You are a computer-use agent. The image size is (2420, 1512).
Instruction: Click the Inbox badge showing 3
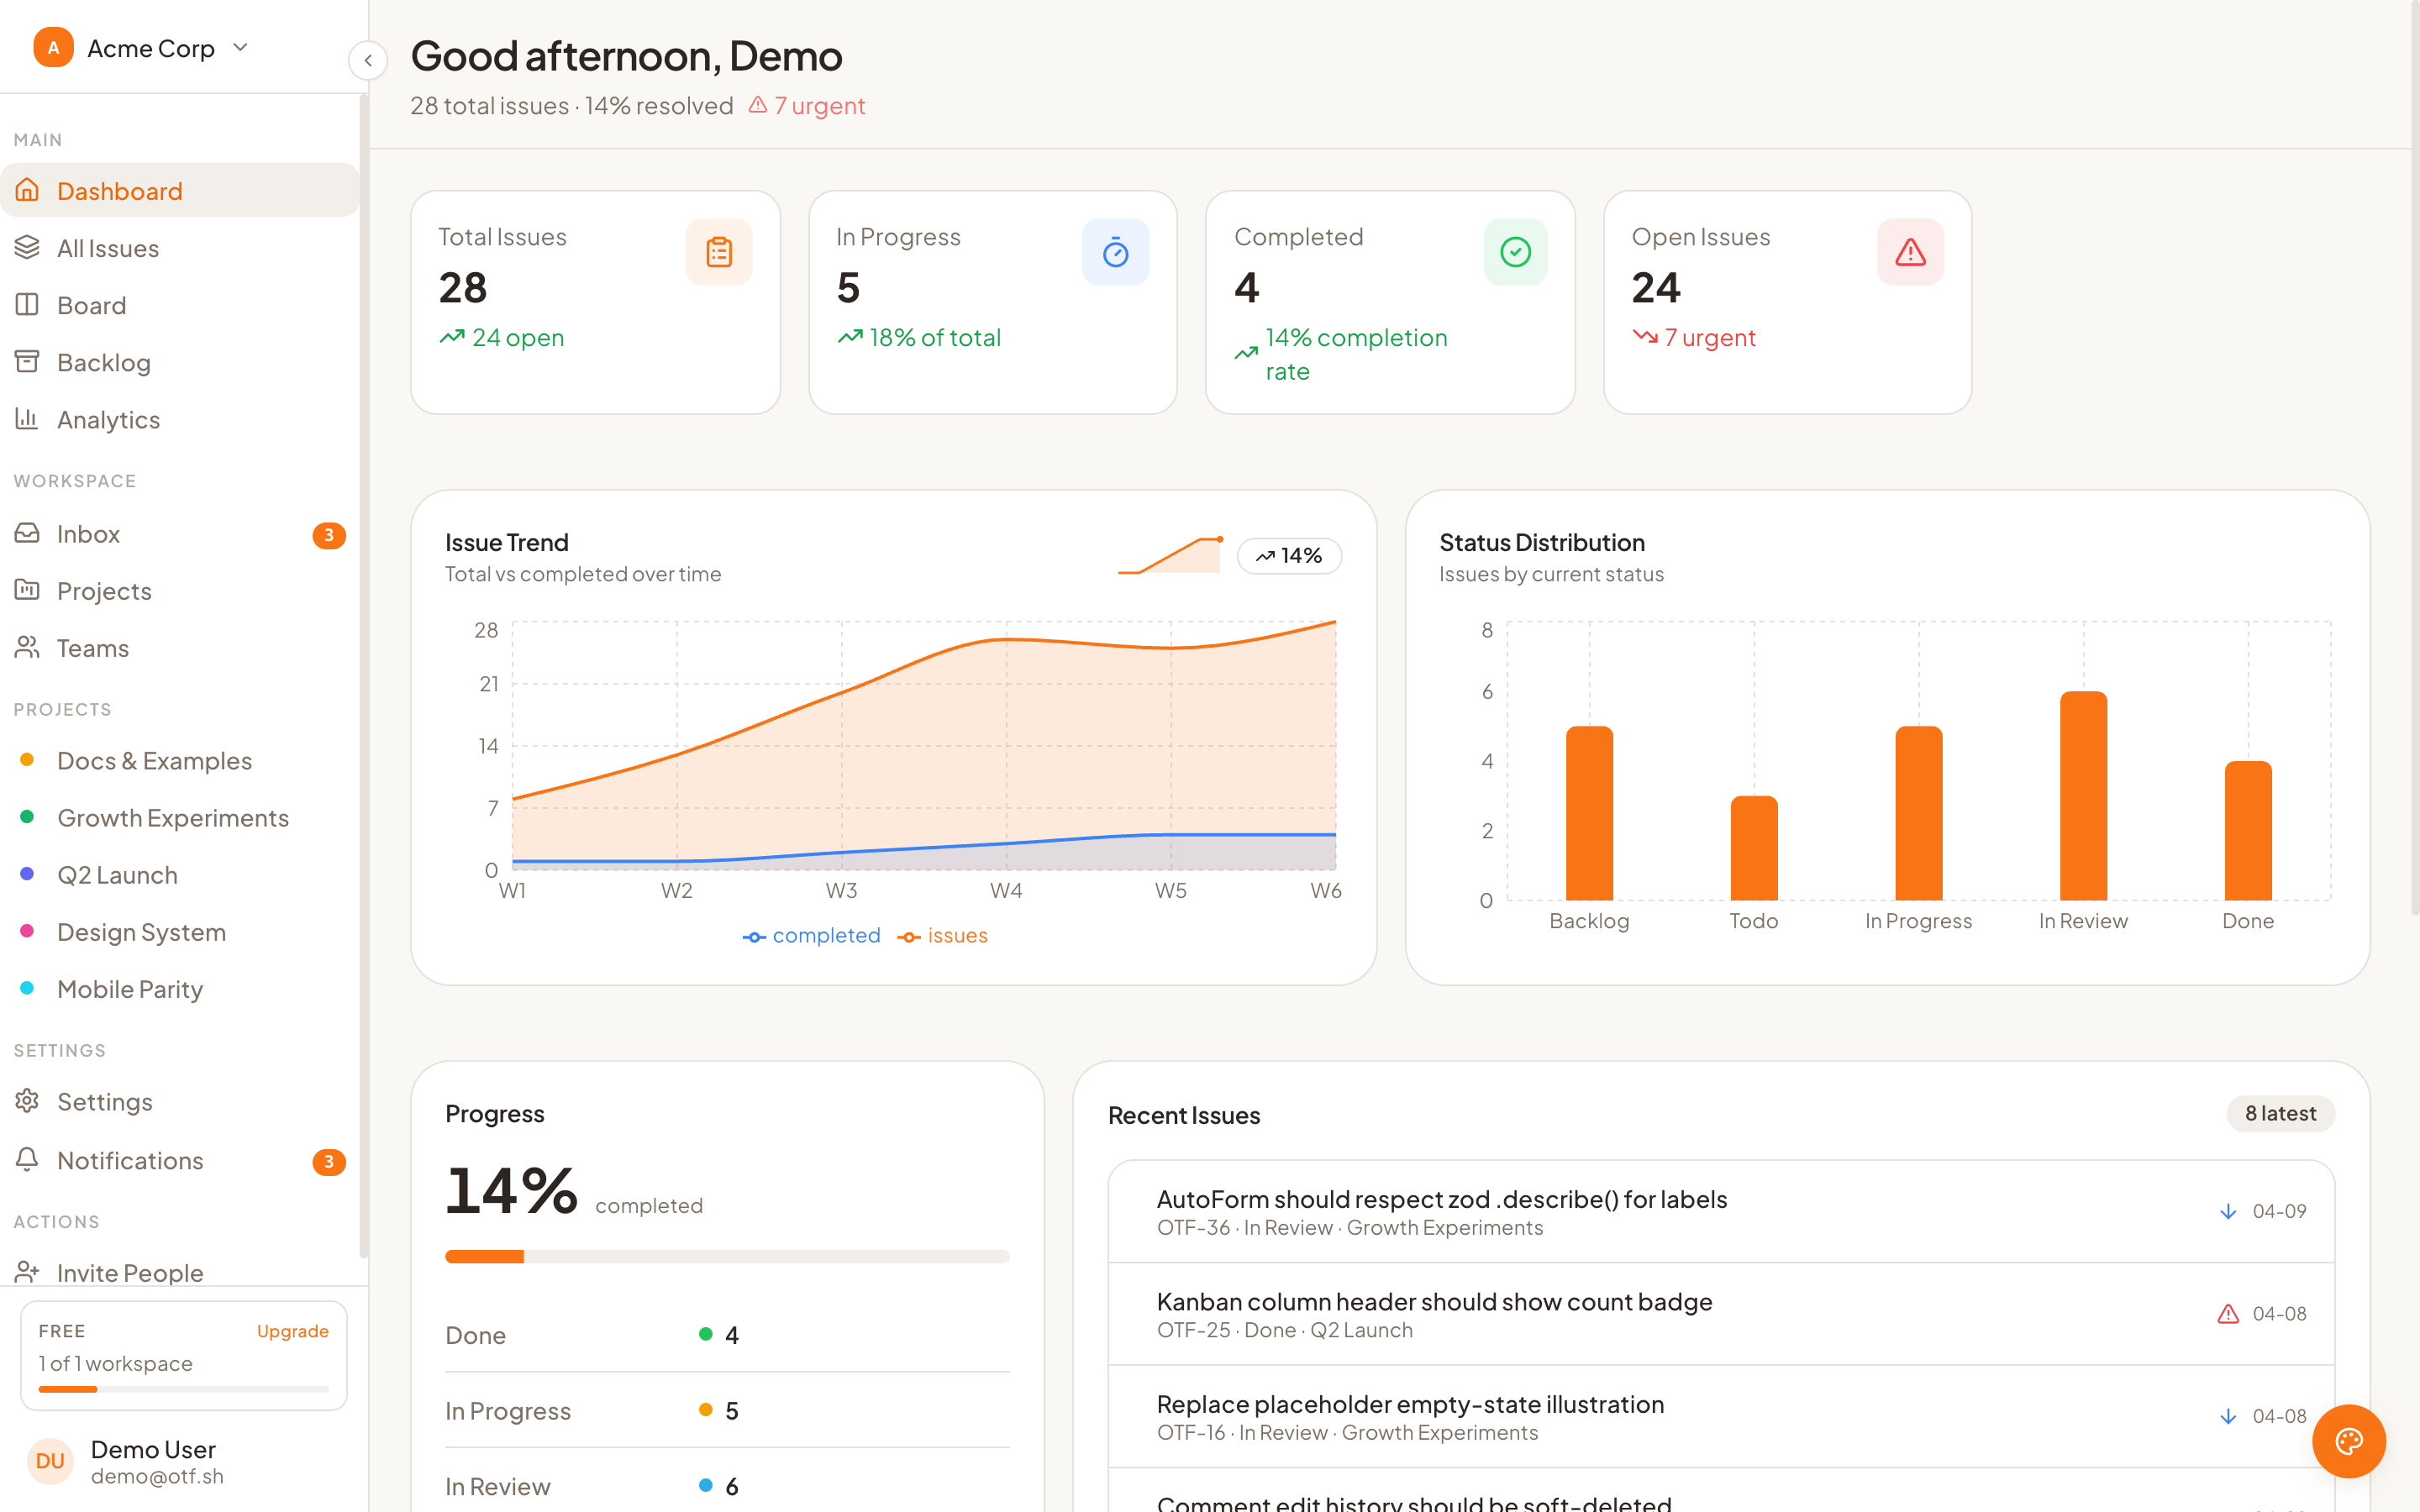[x=329, y=535]
